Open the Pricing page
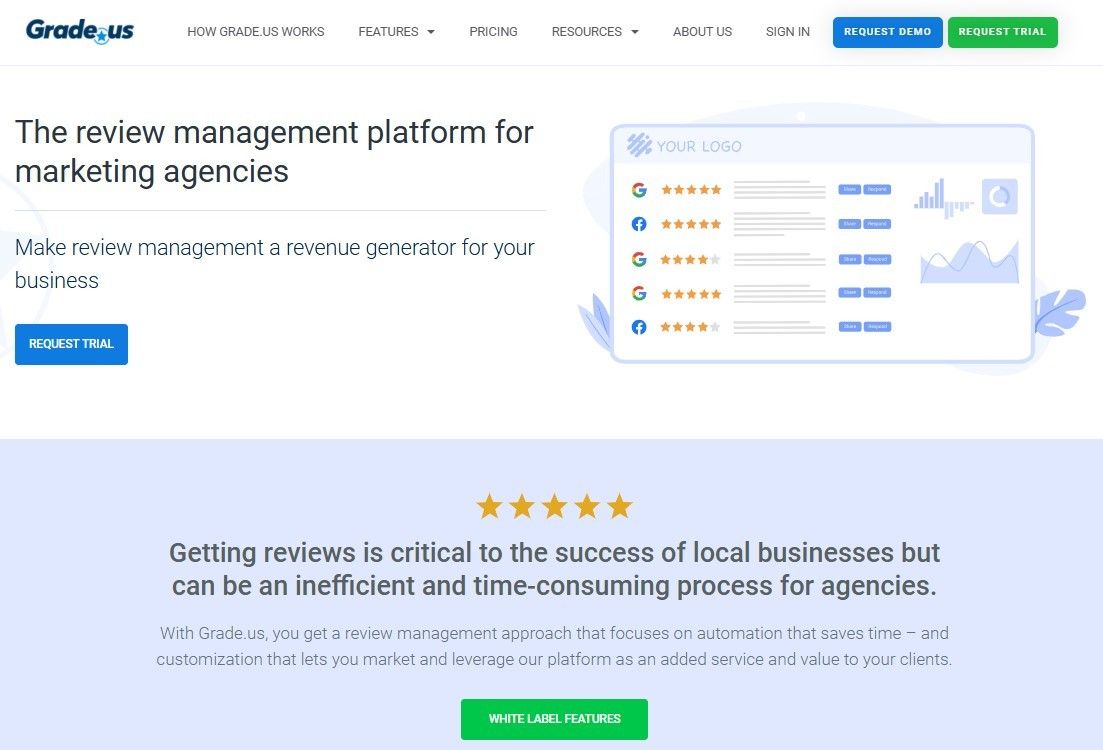This screenshot has height=750, width=1103. coord(493,32)
